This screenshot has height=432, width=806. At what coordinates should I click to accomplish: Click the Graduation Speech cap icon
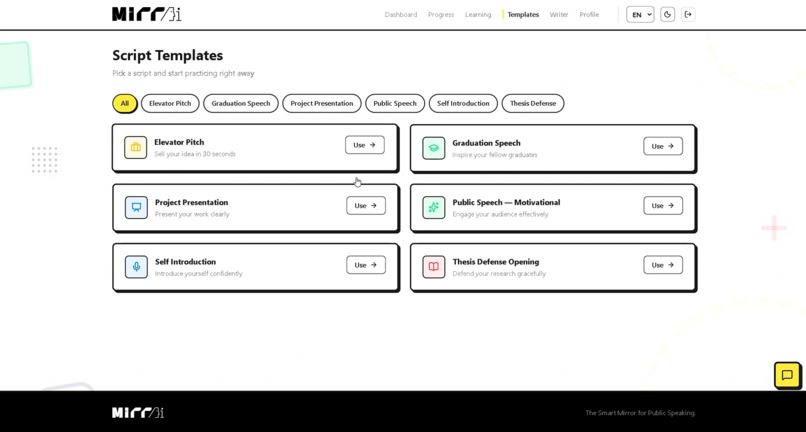[433, 148]
